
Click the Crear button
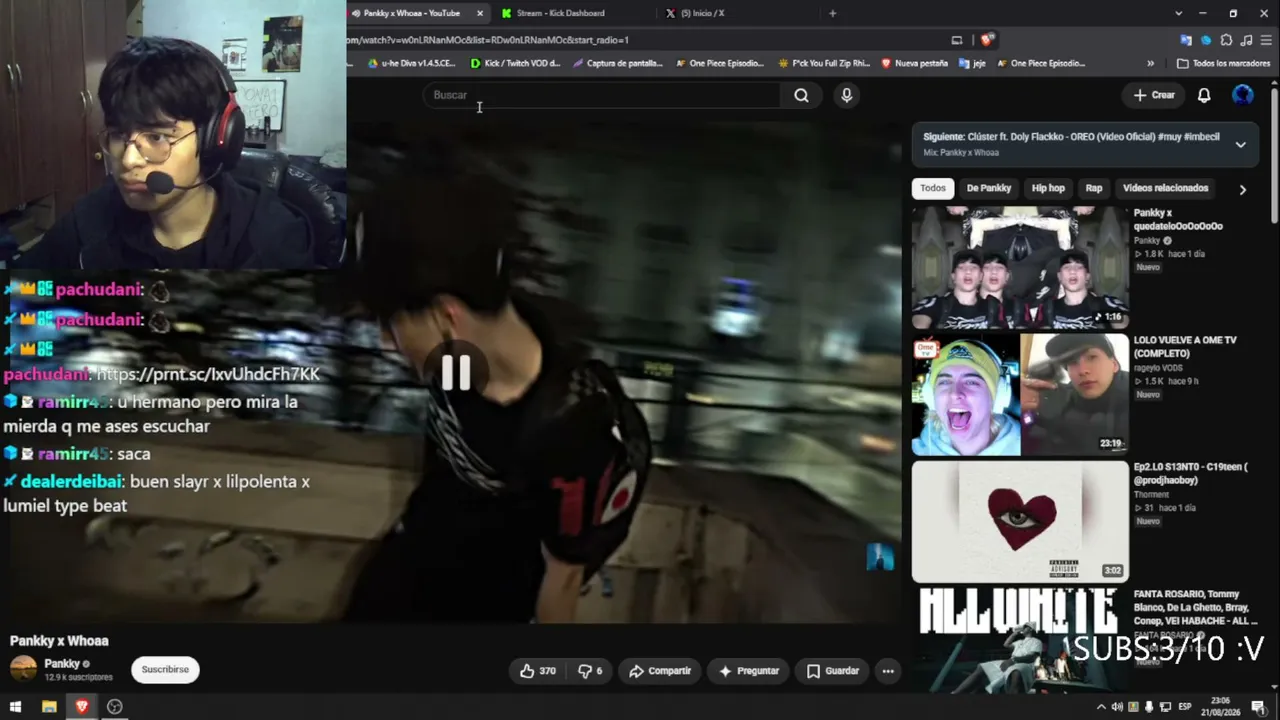pos(1155,95)
